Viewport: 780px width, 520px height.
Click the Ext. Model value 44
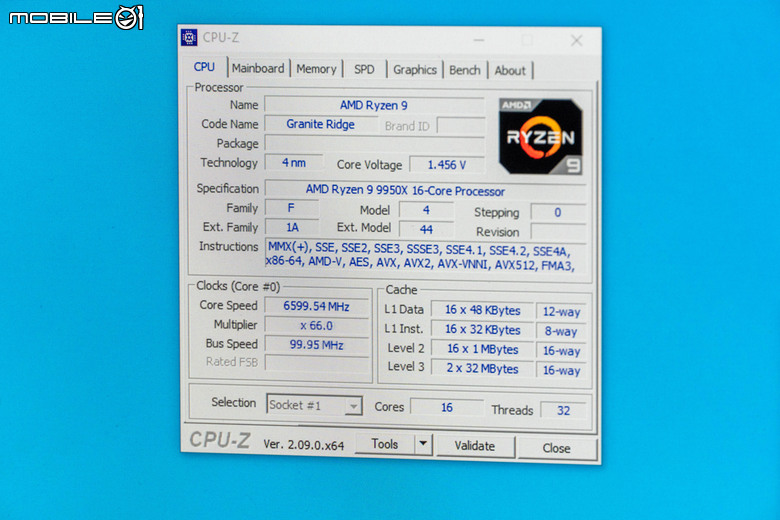426,229
